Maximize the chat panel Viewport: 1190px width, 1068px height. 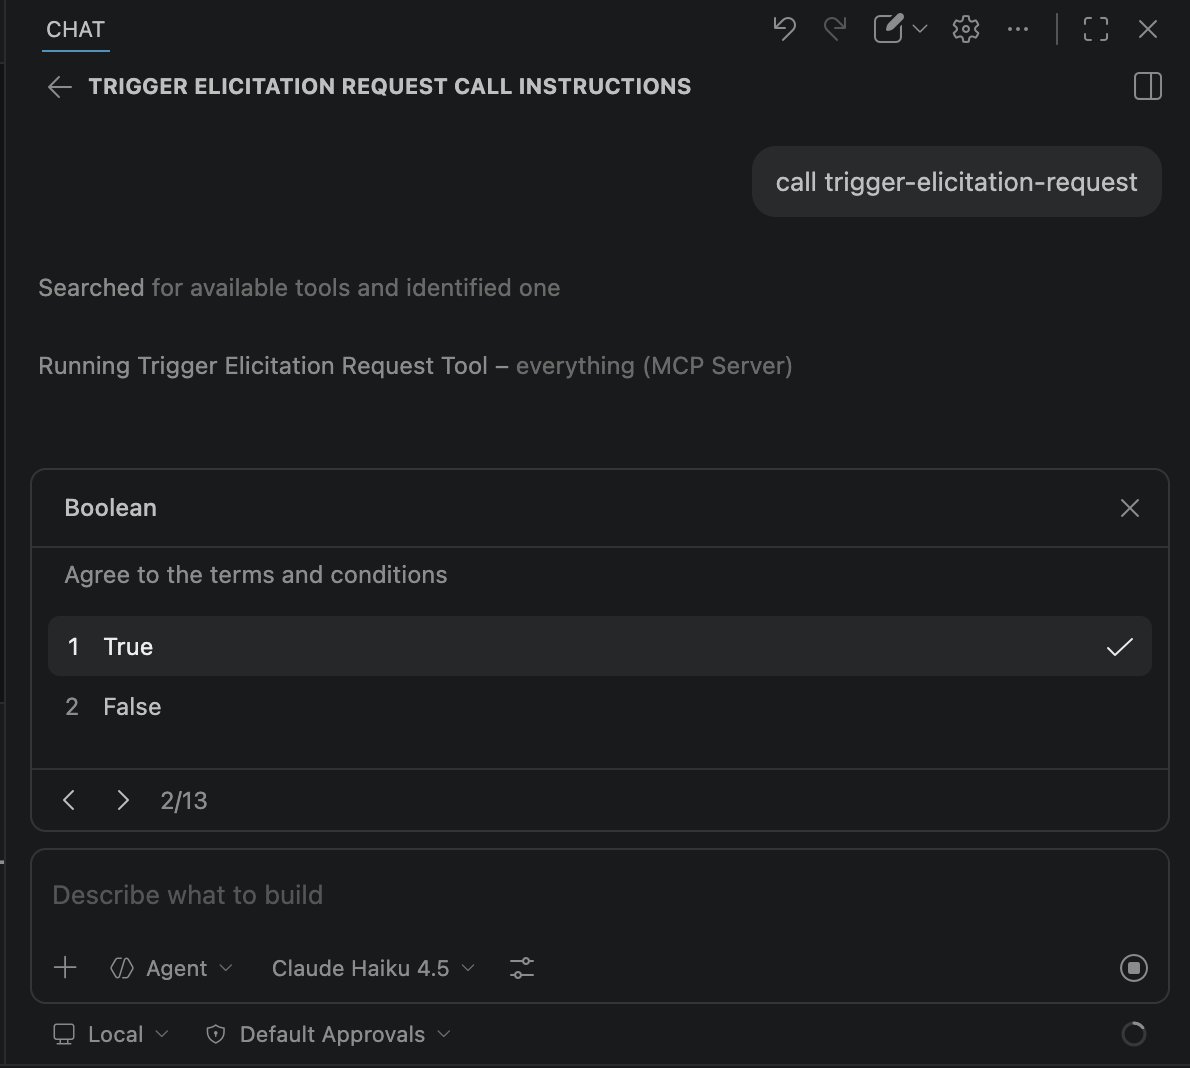click(1095, 30)
